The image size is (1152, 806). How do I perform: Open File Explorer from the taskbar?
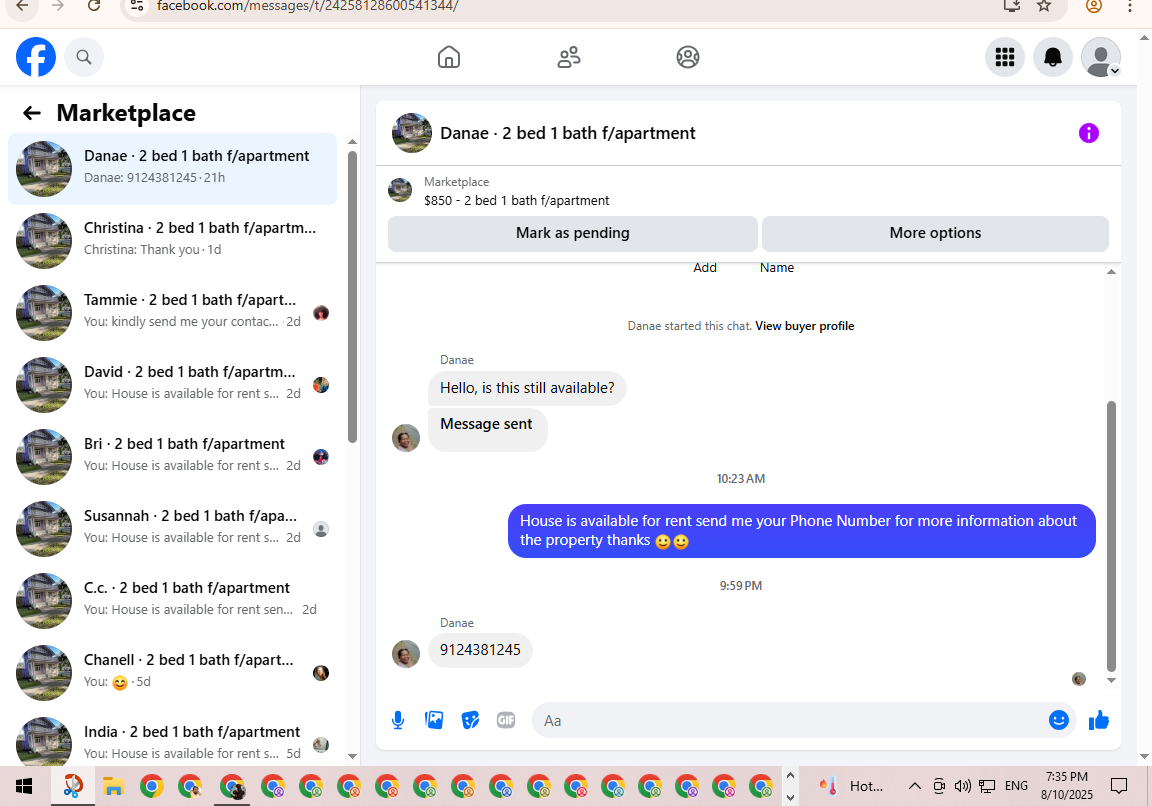(x=112, y=786)
